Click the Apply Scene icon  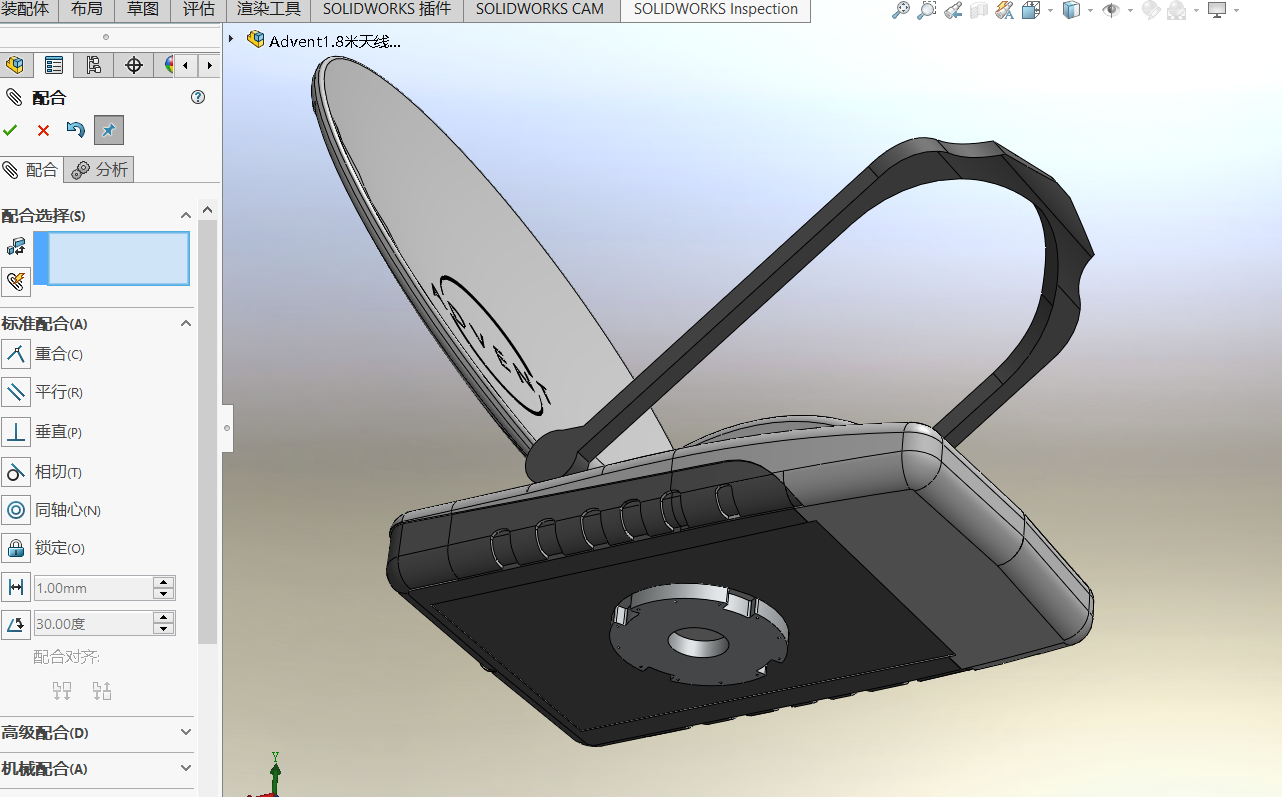point(1177,10)
